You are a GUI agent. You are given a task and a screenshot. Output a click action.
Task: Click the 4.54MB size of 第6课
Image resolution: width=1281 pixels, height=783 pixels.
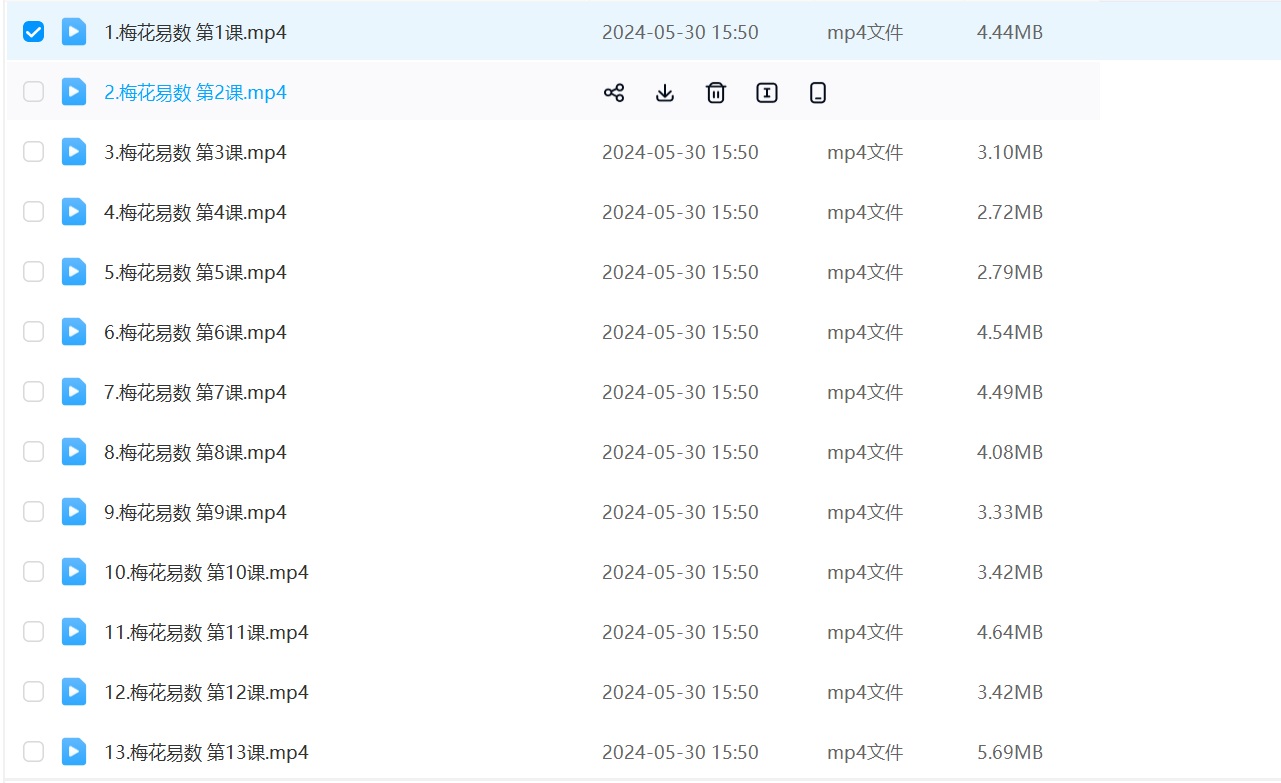[x=1009, y=333]
